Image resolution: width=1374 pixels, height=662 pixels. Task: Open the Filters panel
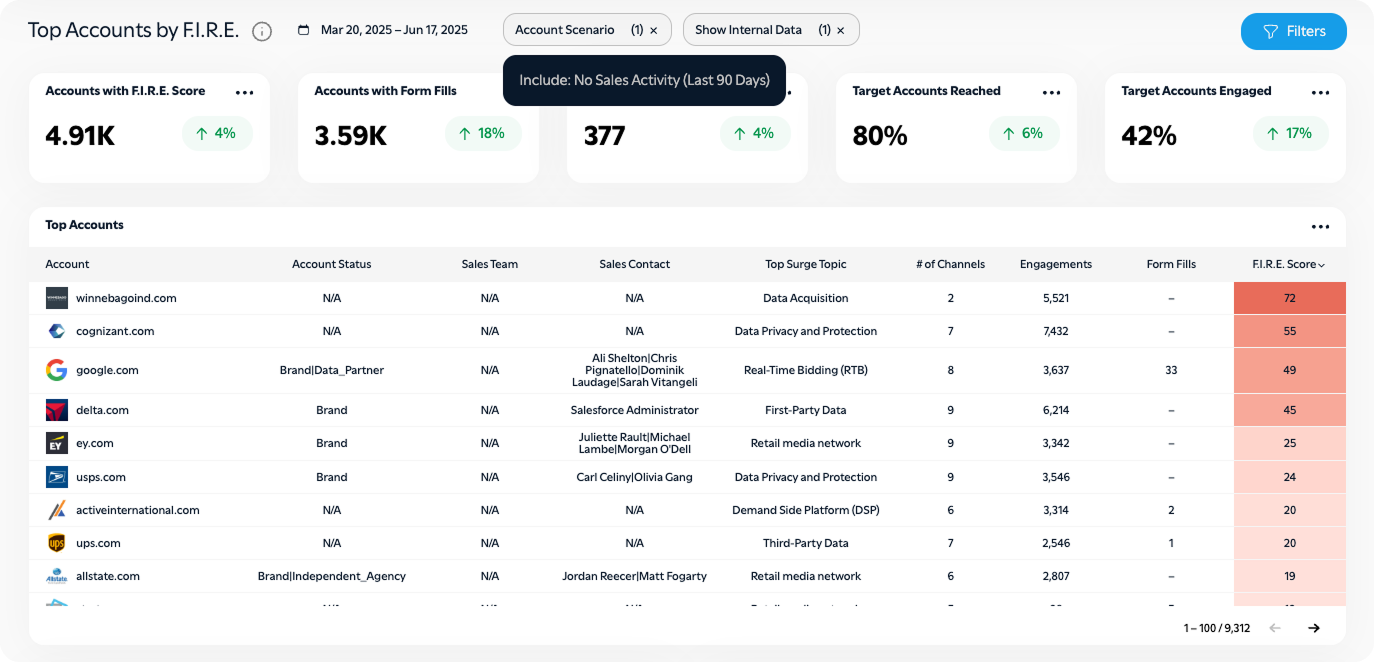point(1293,31)
